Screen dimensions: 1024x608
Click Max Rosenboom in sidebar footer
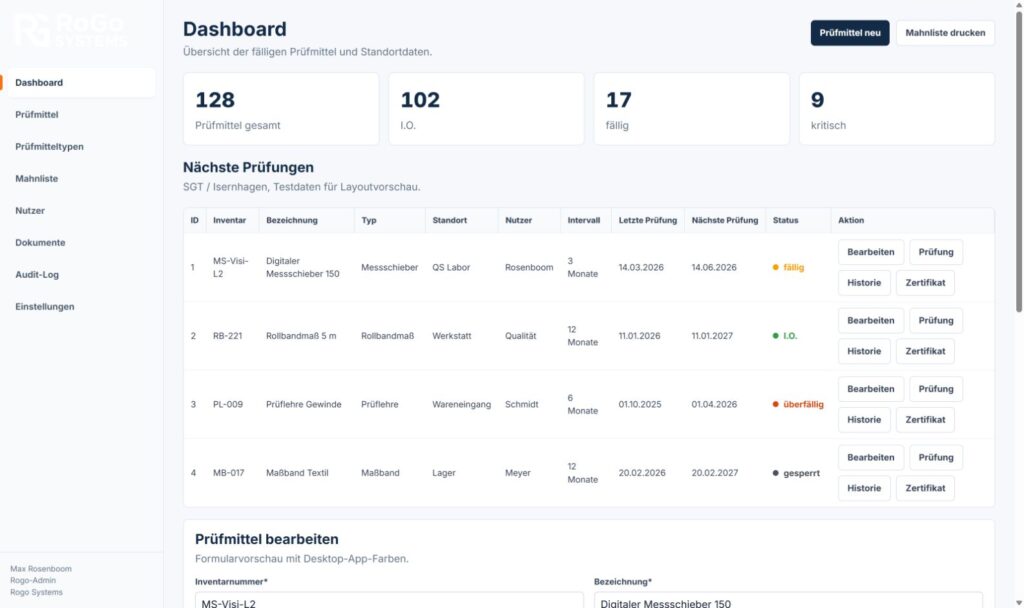click(41, 569)
